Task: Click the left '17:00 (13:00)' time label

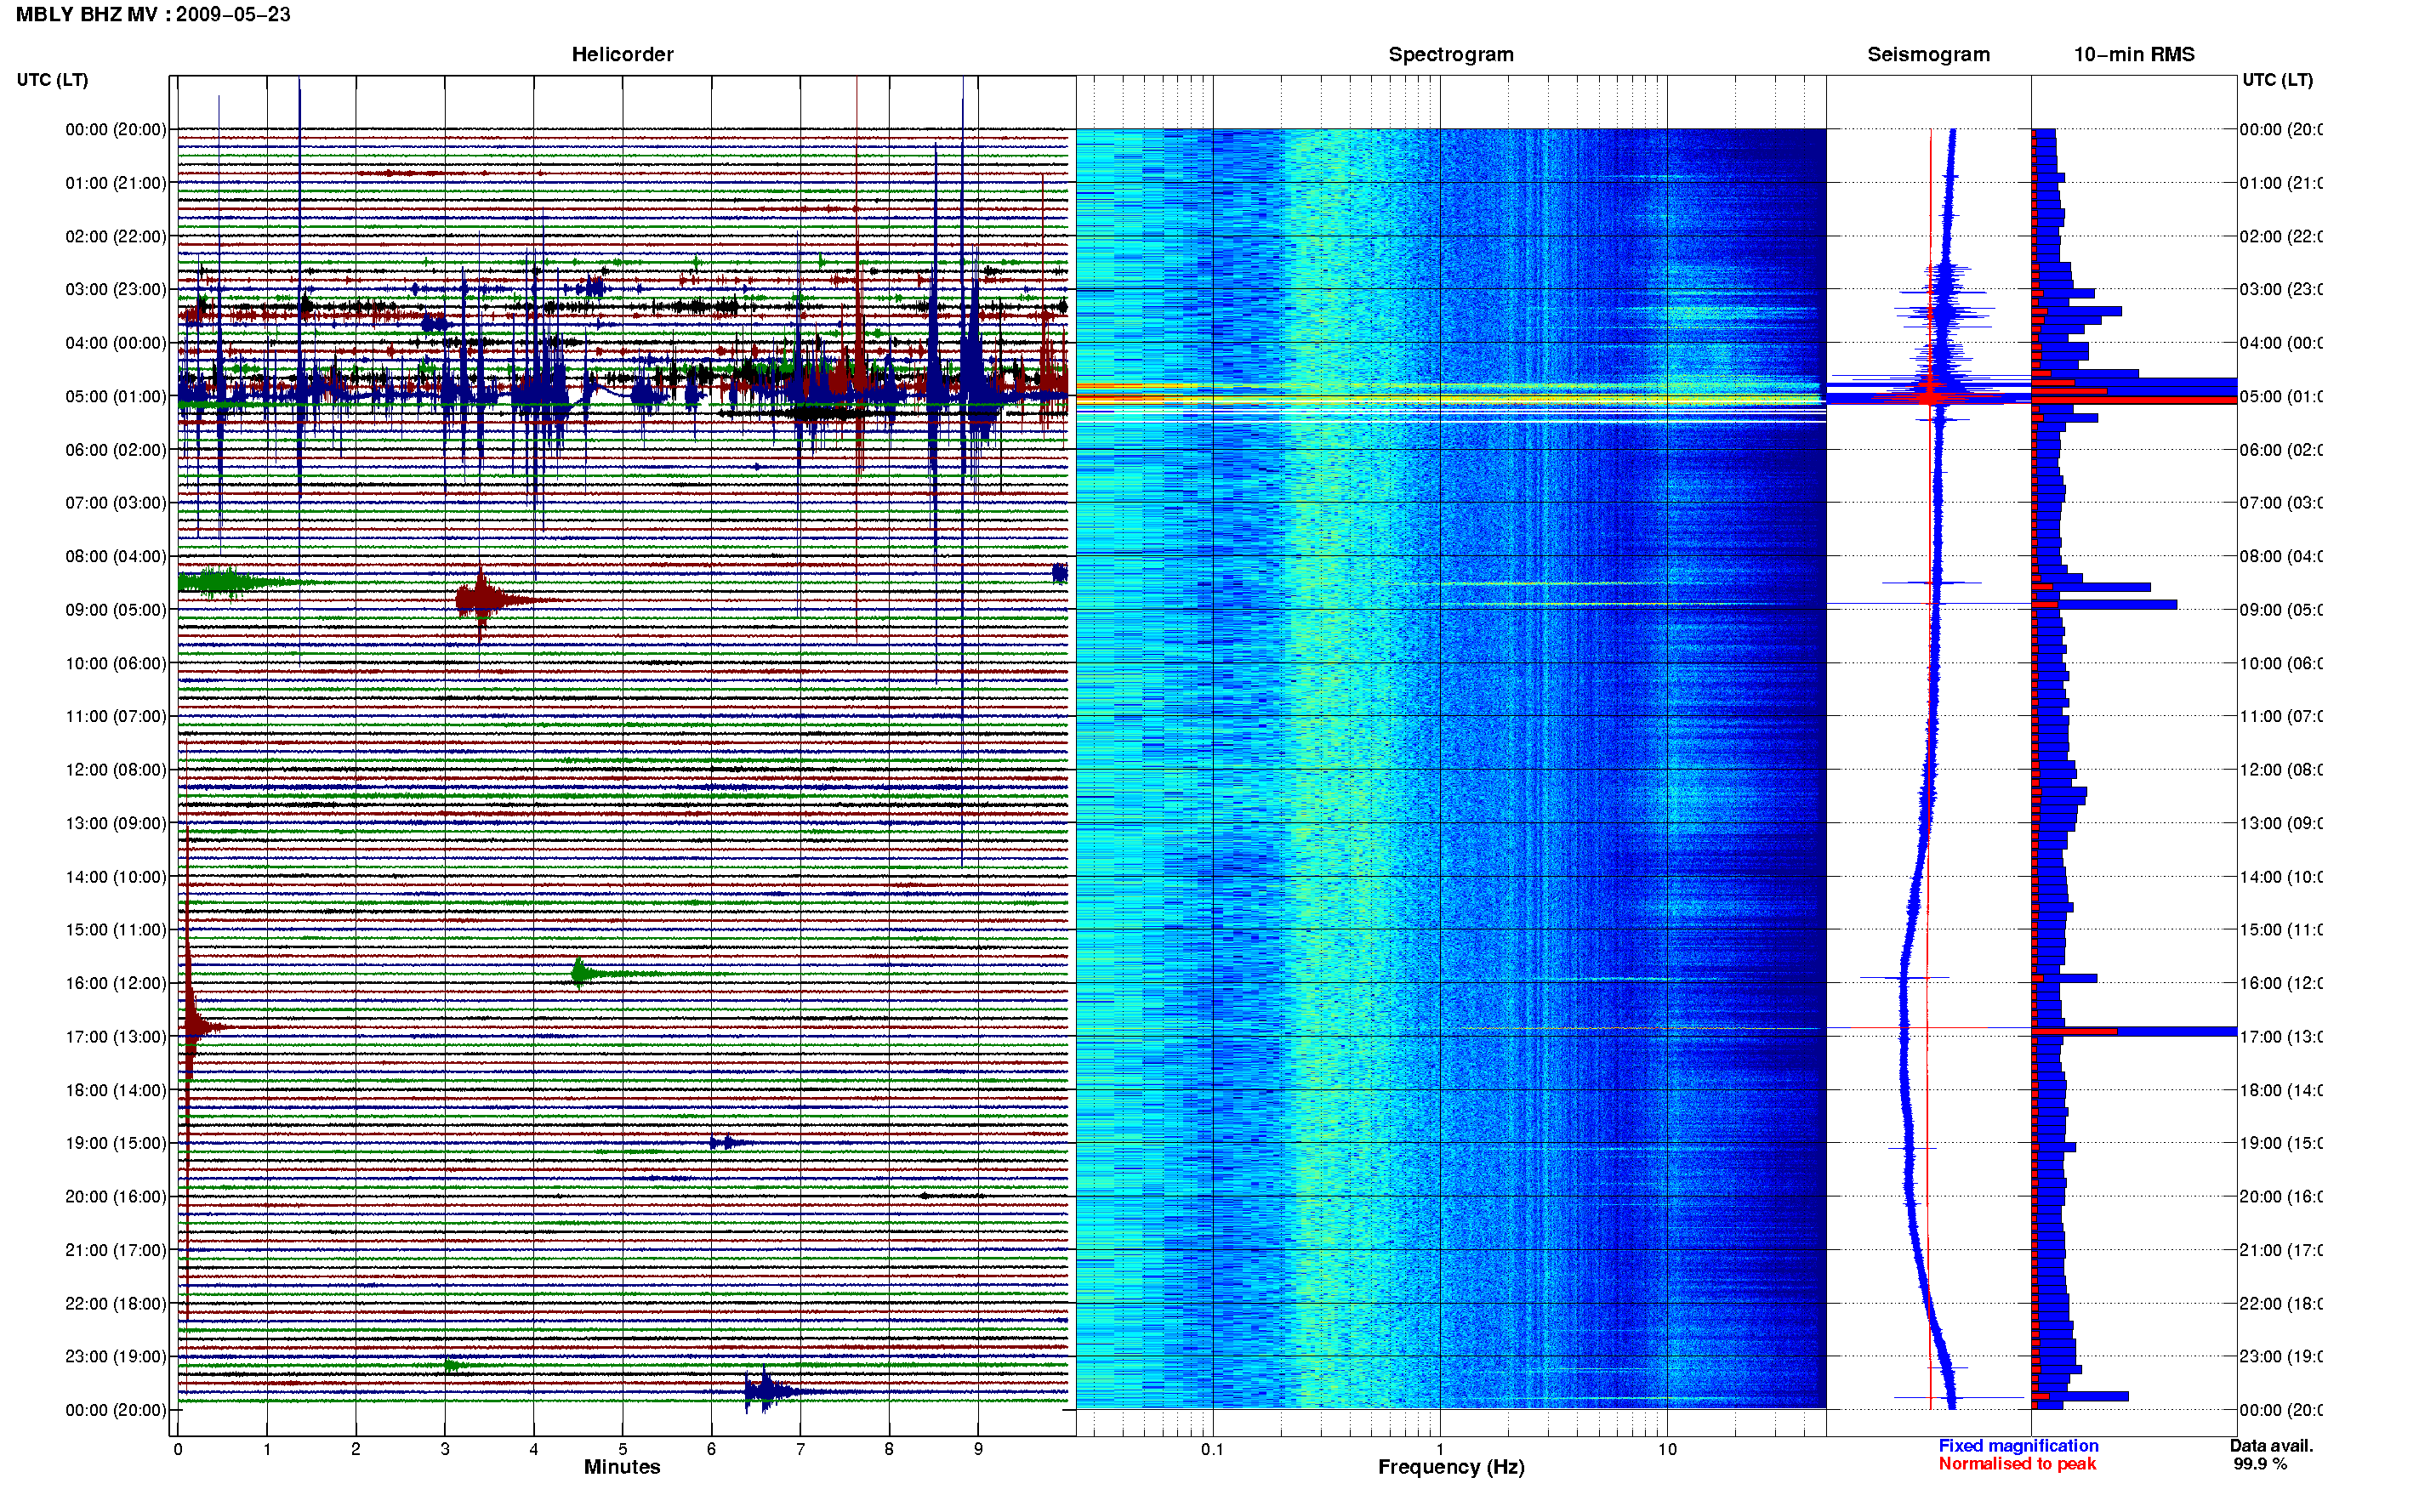Action: click(116, 1037)
